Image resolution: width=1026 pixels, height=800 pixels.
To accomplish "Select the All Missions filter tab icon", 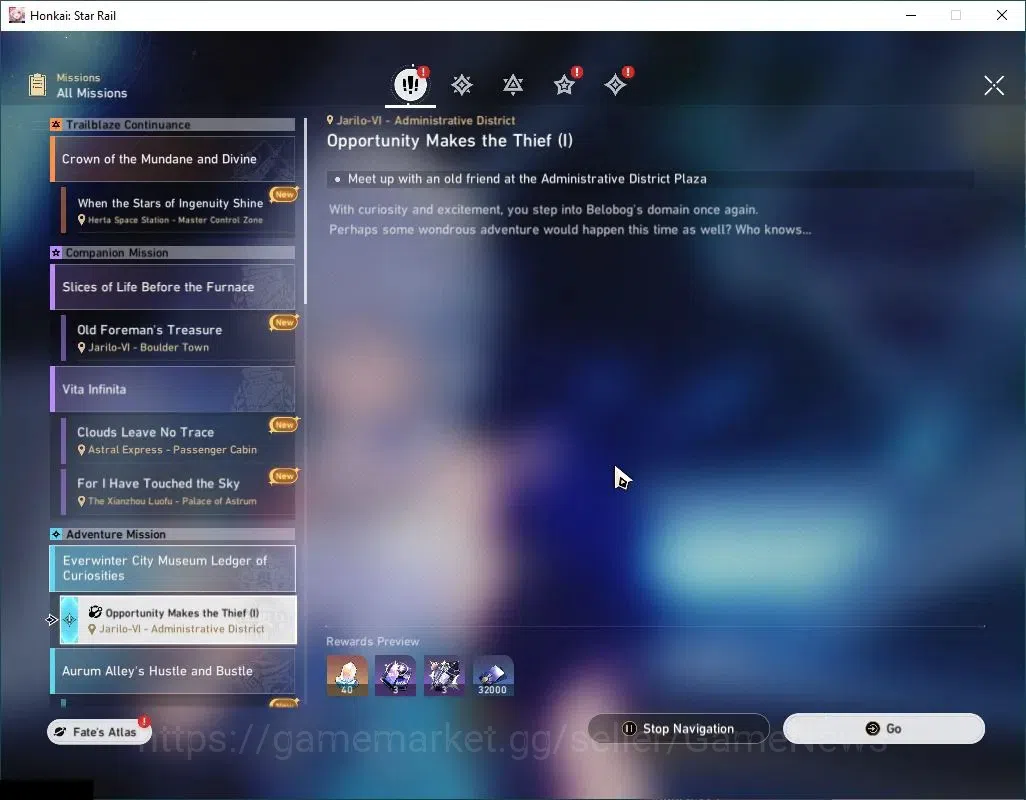I will [410, 84].
